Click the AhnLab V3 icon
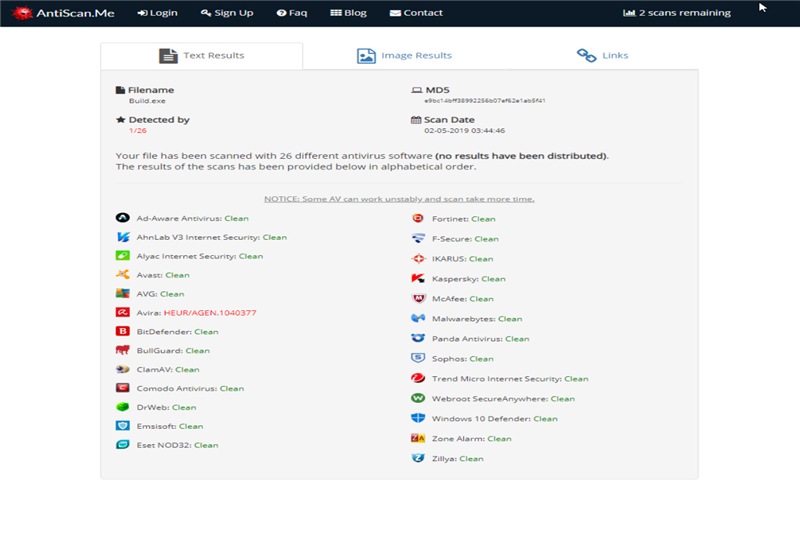The width and height of the screenshot is (800, 549). 123,237
